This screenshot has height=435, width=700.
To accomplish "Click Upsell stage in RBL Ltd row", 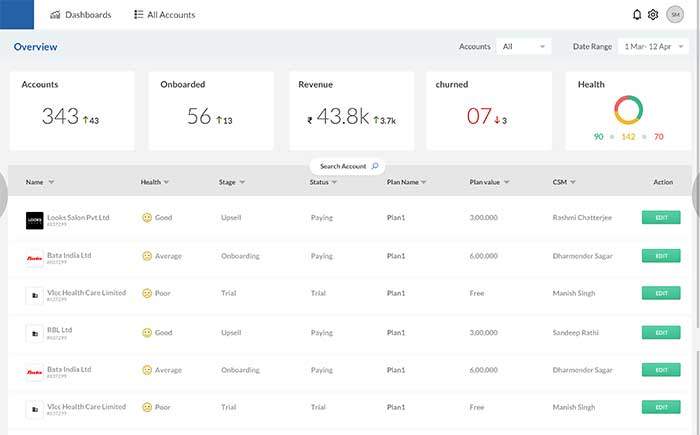I will pyautogui.click(x=231, y=333).
